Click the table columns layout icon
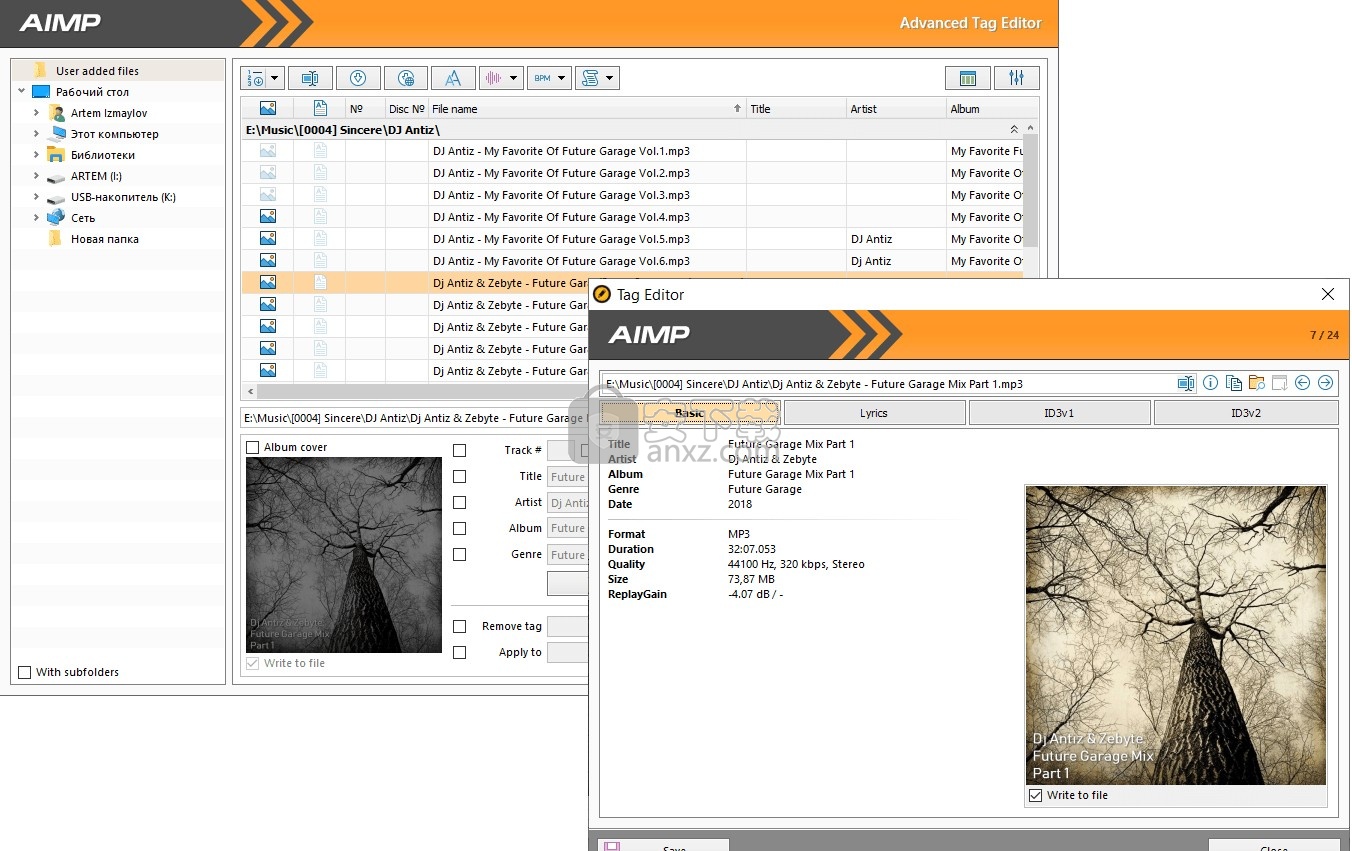The height and width of the screenshot is (851, 1352). coord(968,78)
